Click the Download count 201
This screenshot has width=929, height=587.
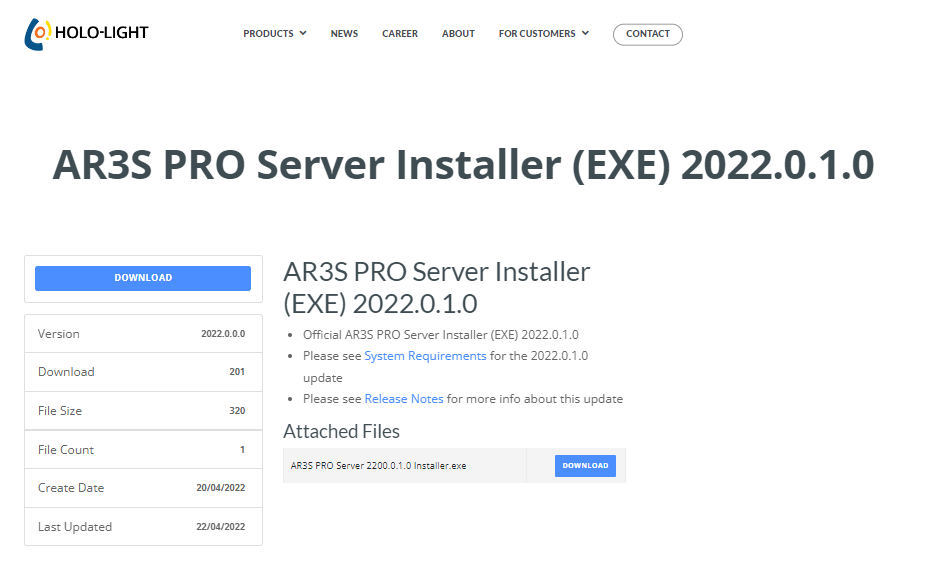(237, 371)
